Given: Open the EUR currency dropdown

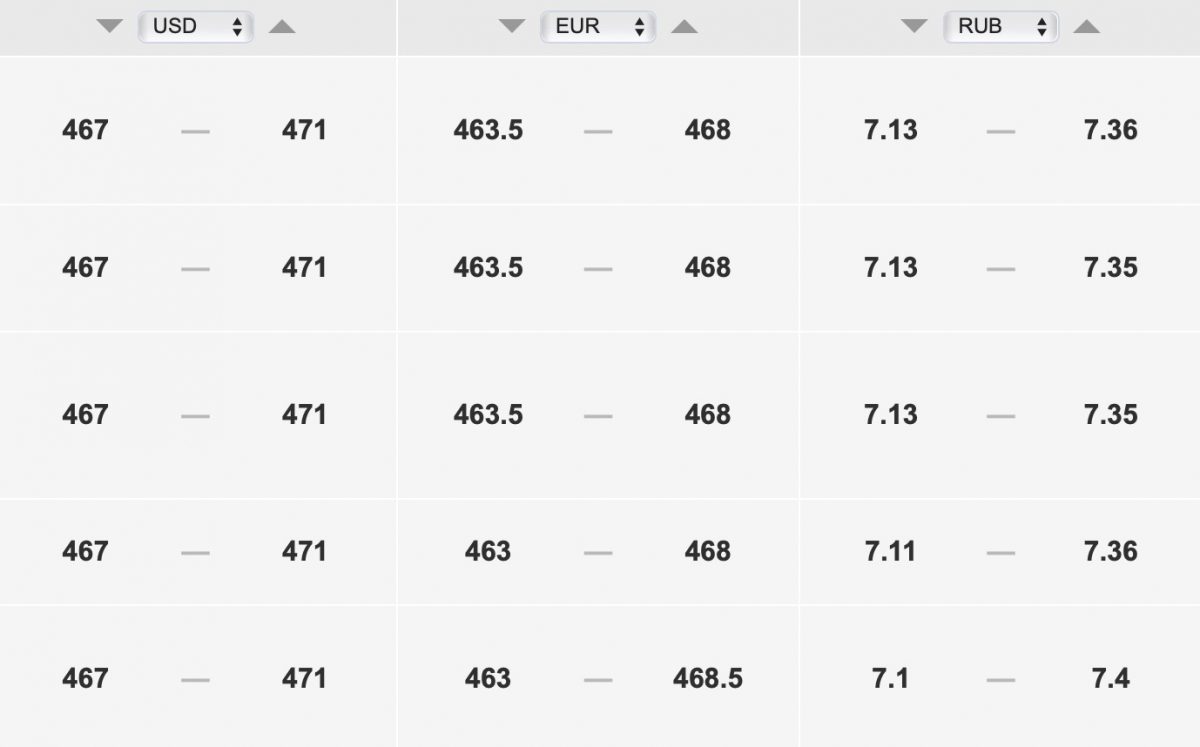Looking at the screenshot, I should (598, 27).
